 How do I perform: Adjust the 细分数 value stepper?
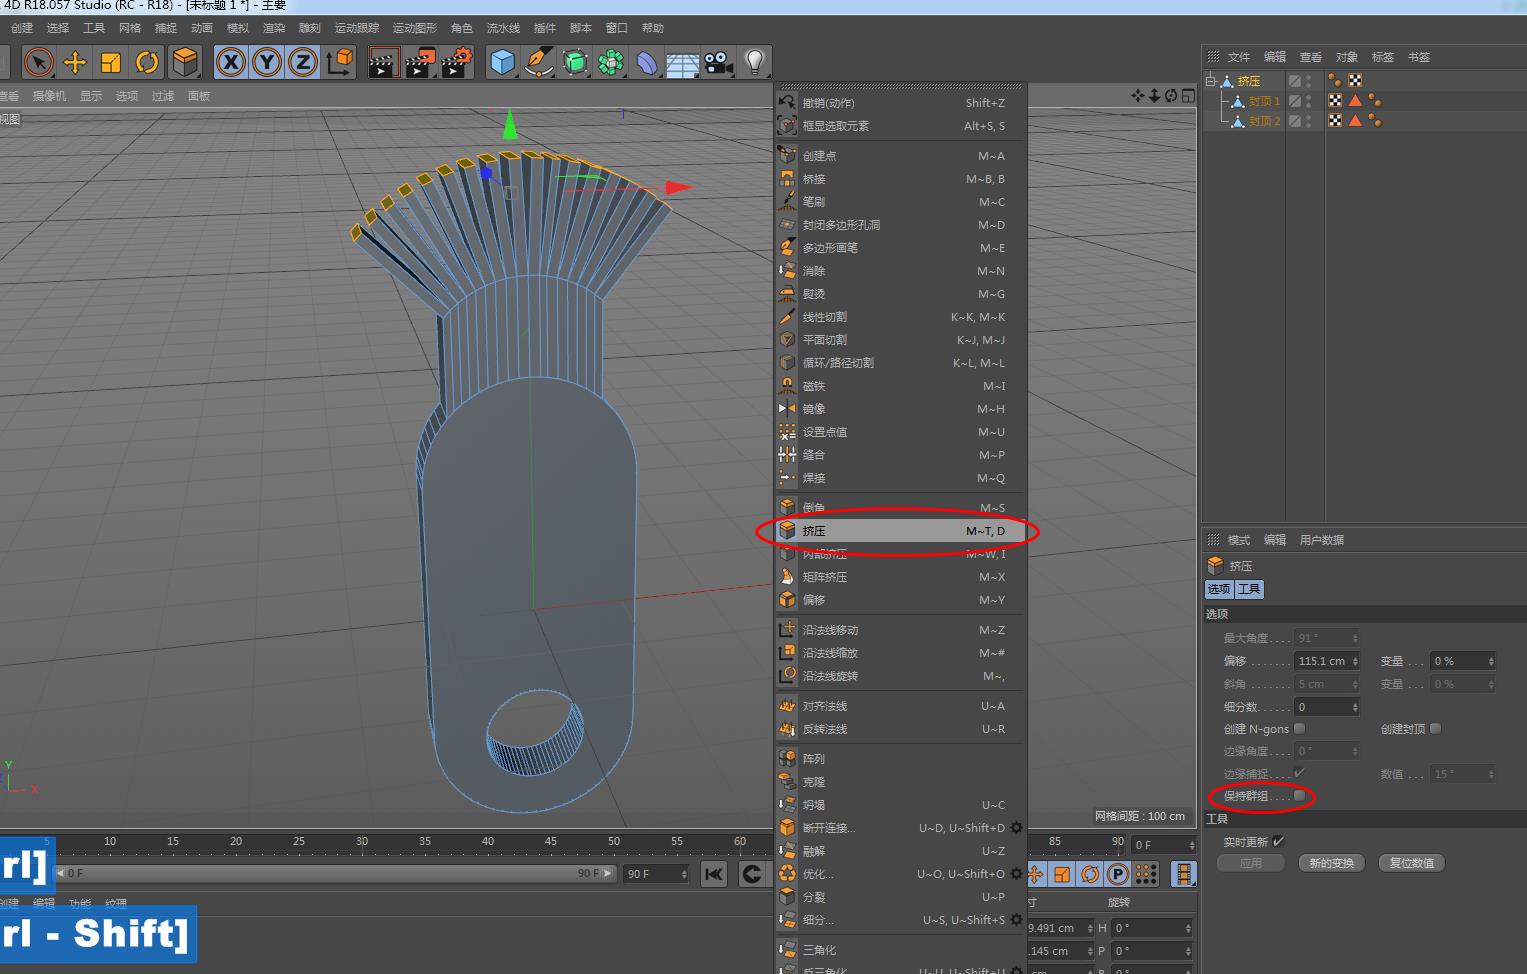[x=1355, y=707]
